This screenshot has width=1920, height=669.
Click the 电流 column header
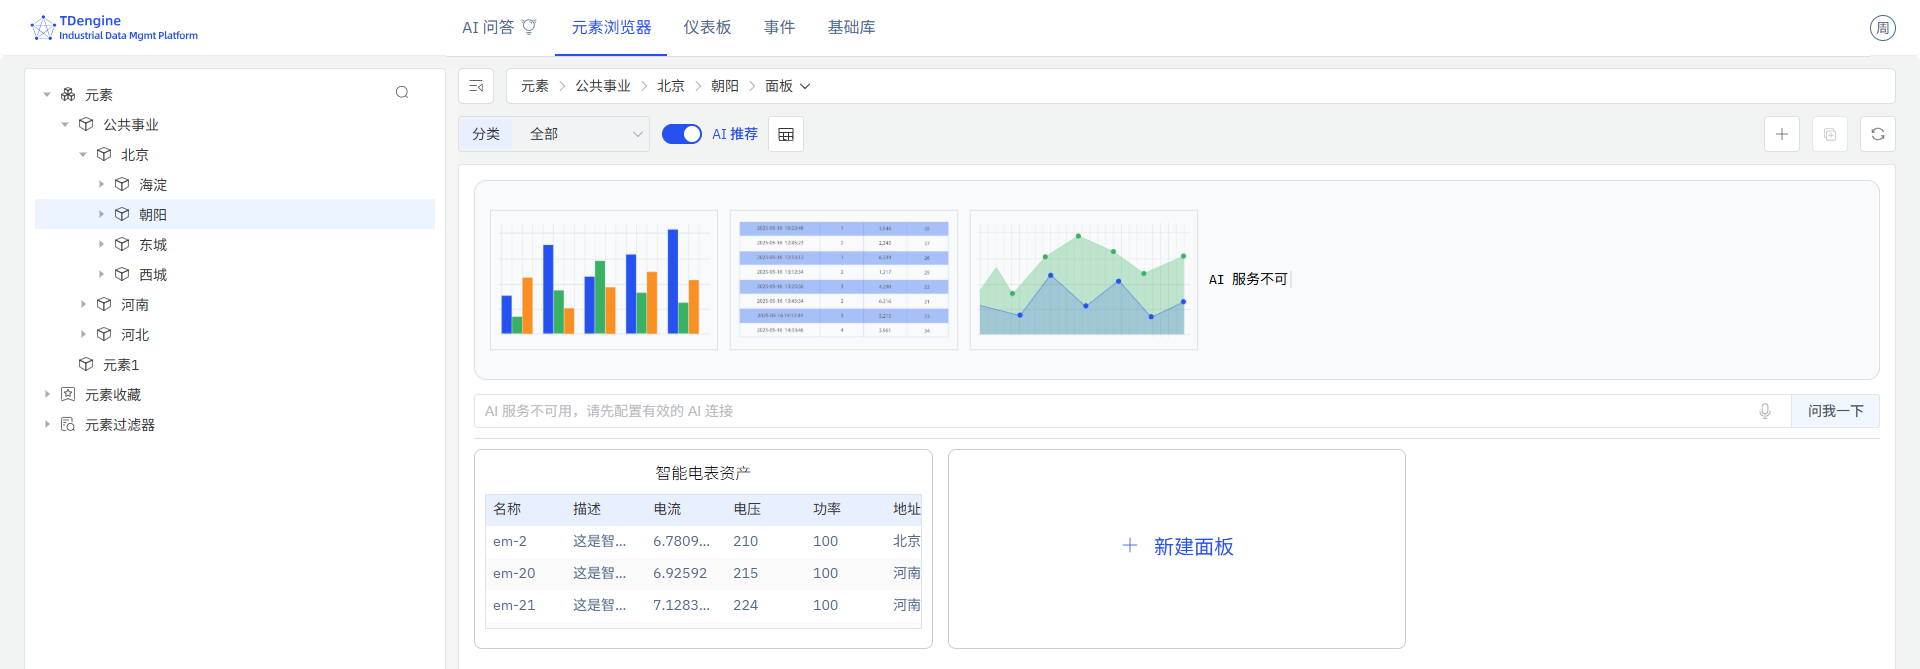click(x=667, y=509)
